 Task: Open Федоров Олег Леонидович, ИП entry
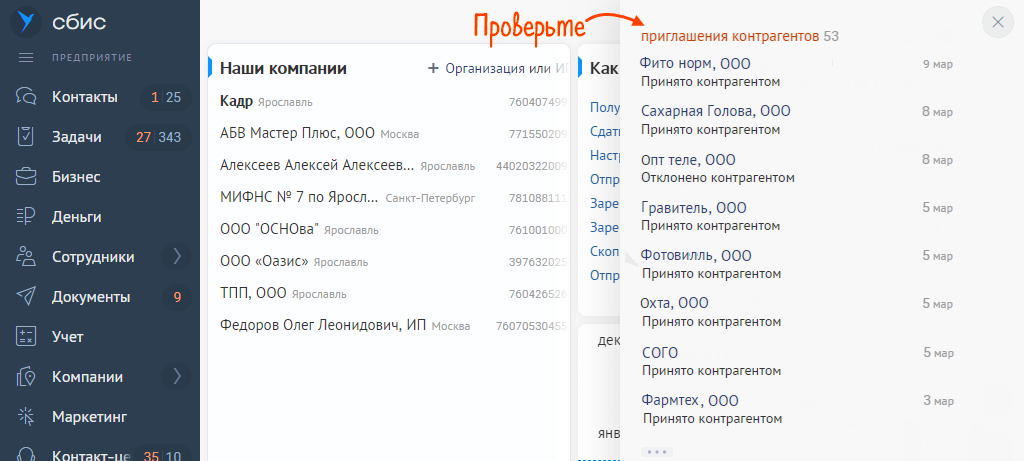pyautogui.click(x=324, y=325)
